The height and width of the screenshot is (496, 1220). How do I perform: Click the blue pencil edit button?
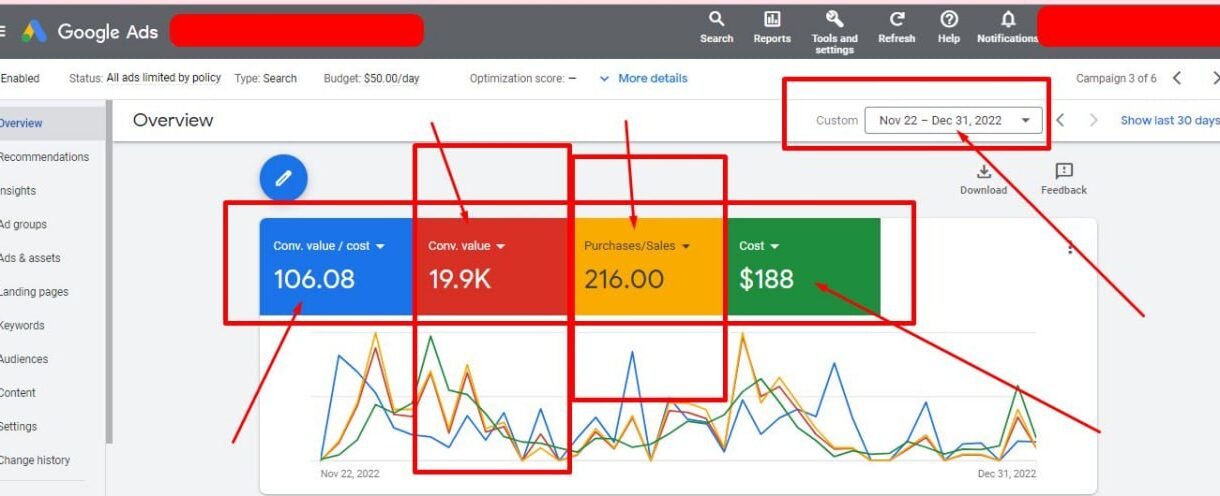coord(283,178)
